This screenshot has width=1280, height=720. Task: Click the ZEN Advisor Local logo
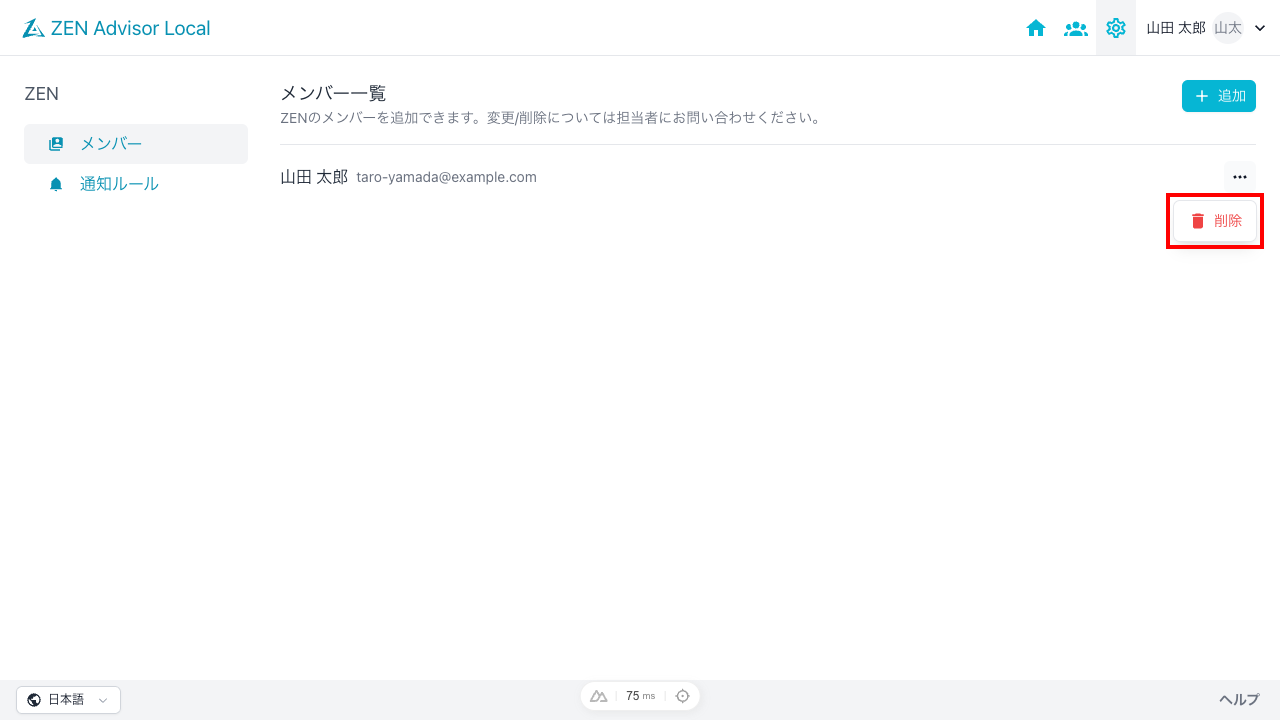coord(116,28)
